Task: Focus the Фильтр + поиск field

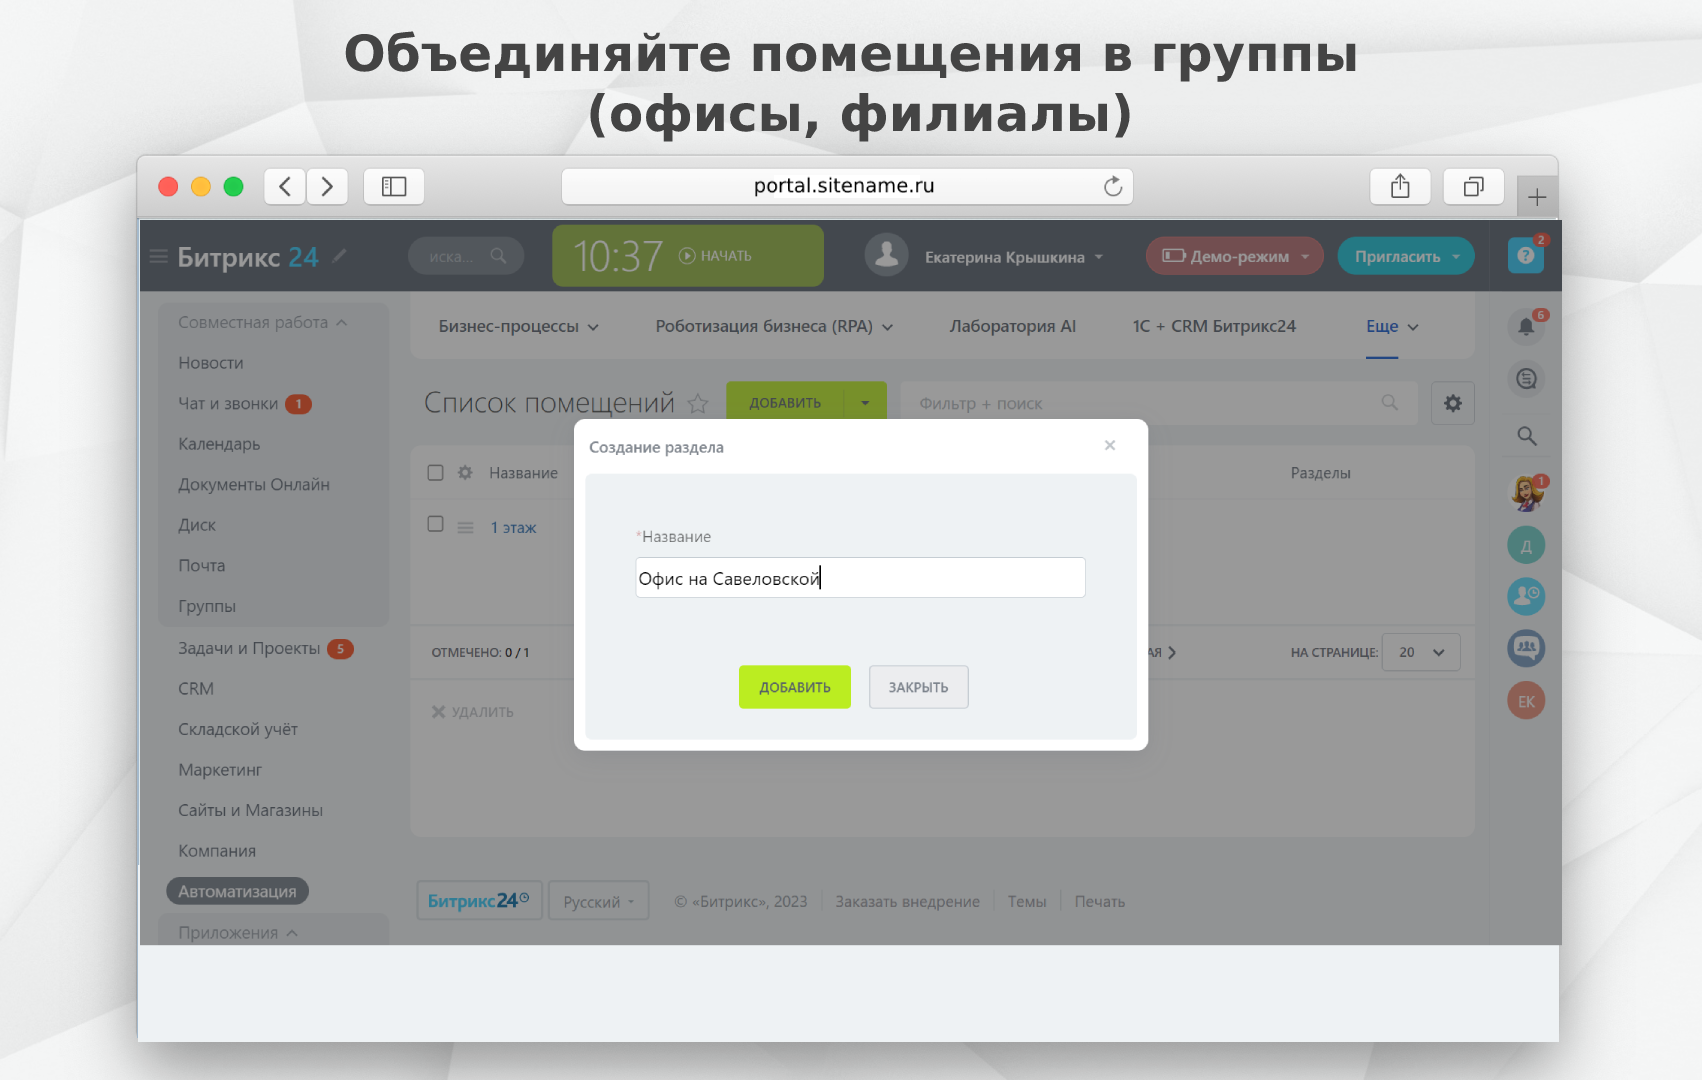Action: 1159,403
